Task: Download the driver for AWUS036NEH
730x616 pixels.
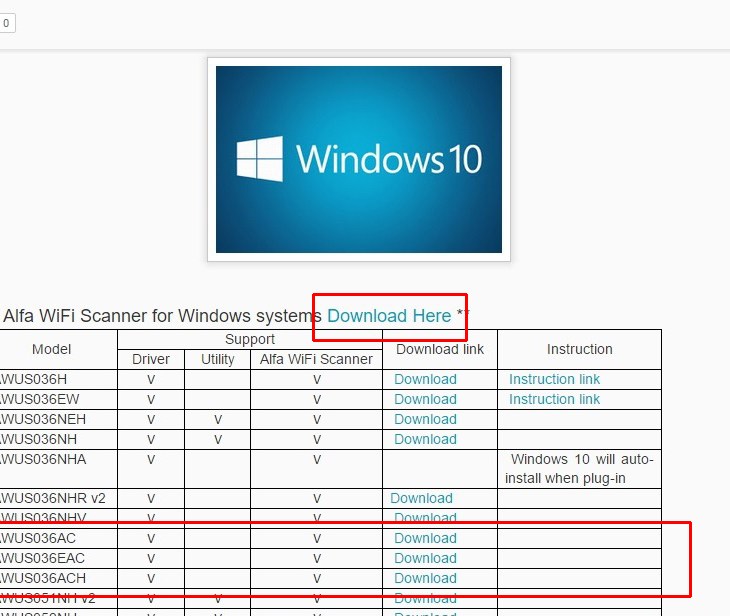Action: [425, 419]
